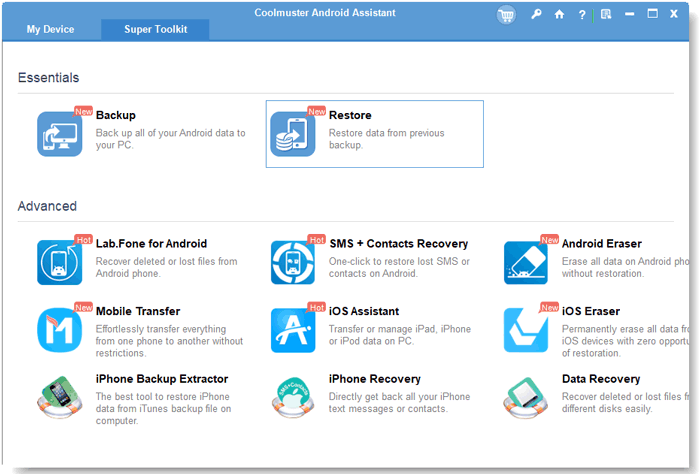Click the Mobile Transfer title text
The width and height of the screenshot is (700, 474).
coord(138,311)
